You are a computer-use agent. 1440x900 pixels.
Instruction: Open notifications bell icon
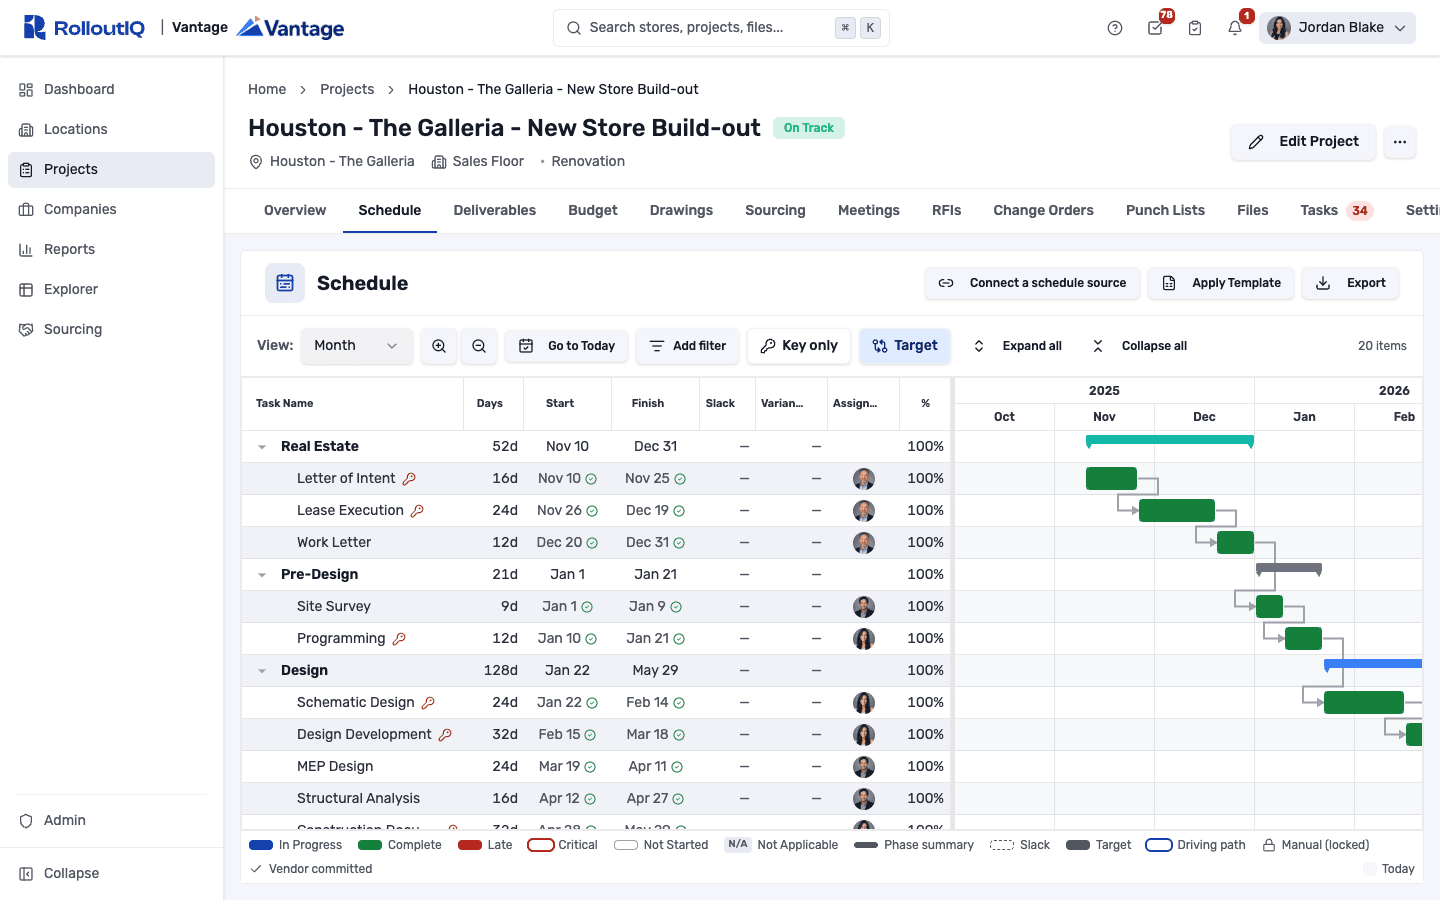point(1235,28)
